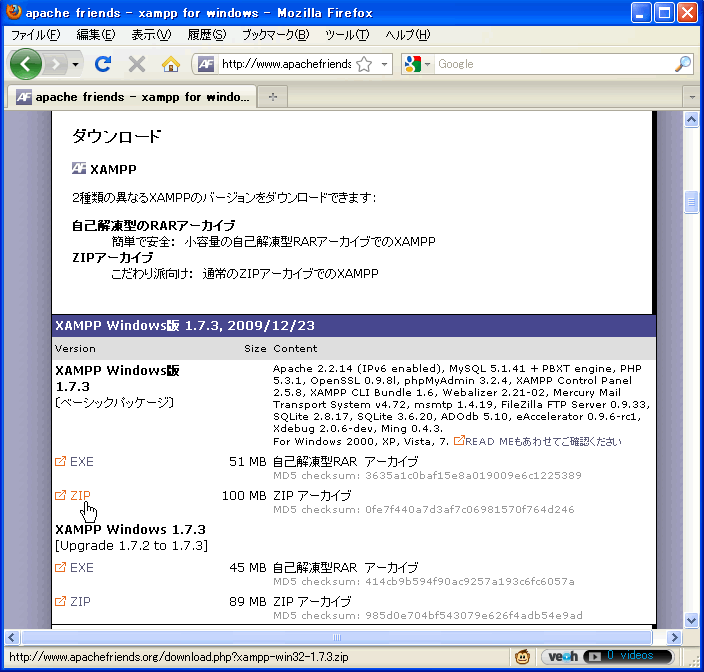The height and width of the screenshot is (672, 704).
Task: Select the apache friends xampp tab
Action: [132, 97]
